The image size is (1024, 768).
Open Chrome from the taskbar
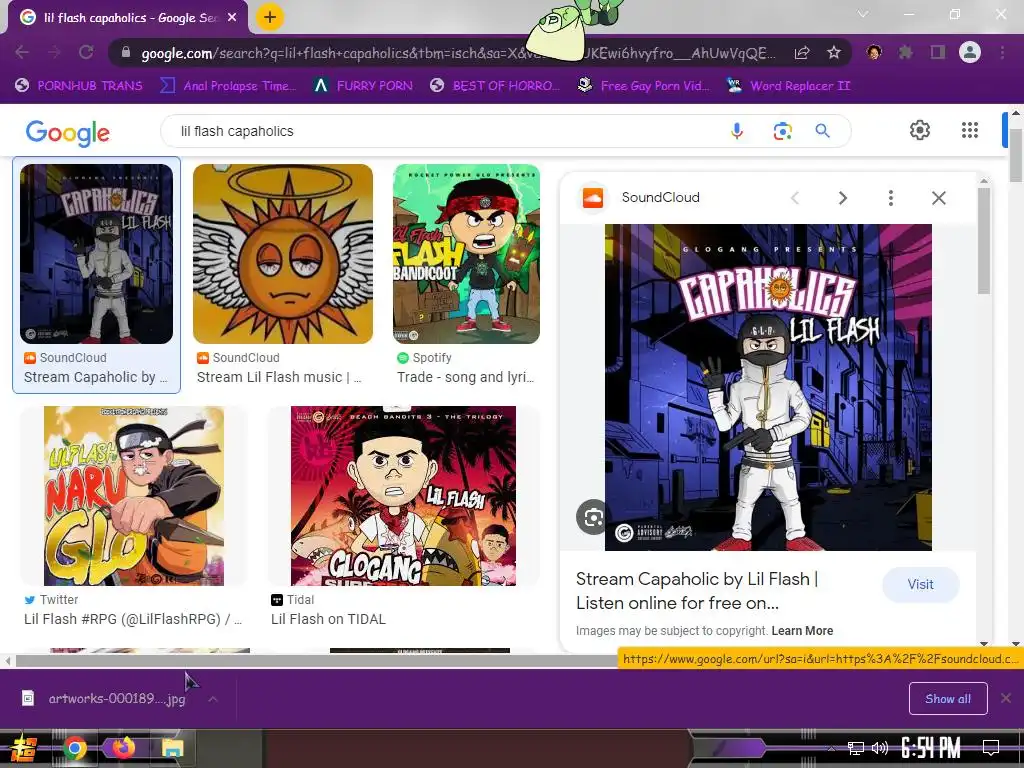tap(74, 748)
